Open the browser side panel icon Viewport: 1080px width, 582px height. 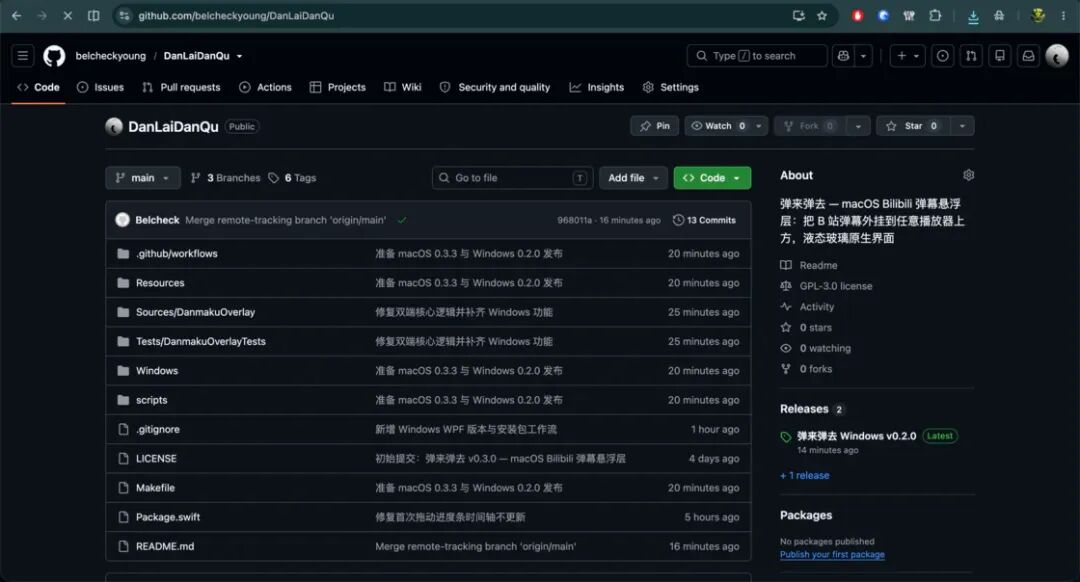point(94,15)
